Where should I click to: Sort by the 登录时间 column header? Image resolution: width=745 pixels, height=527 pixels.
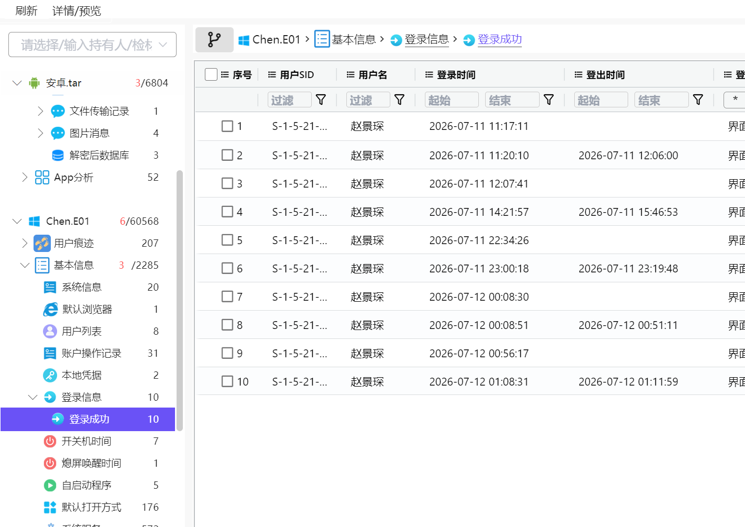[x=456, y=75]
